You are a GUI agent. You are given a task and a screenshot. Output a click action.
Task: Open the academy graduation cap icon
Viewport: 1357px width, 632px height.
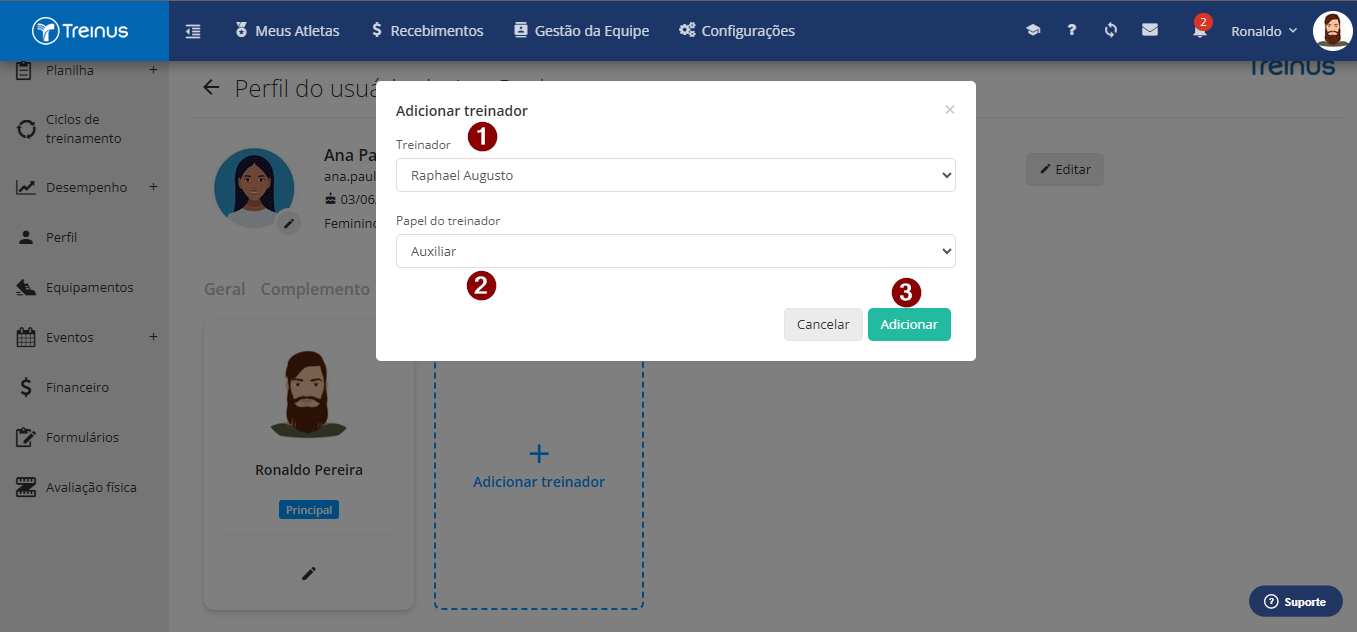pos(1033,31)
